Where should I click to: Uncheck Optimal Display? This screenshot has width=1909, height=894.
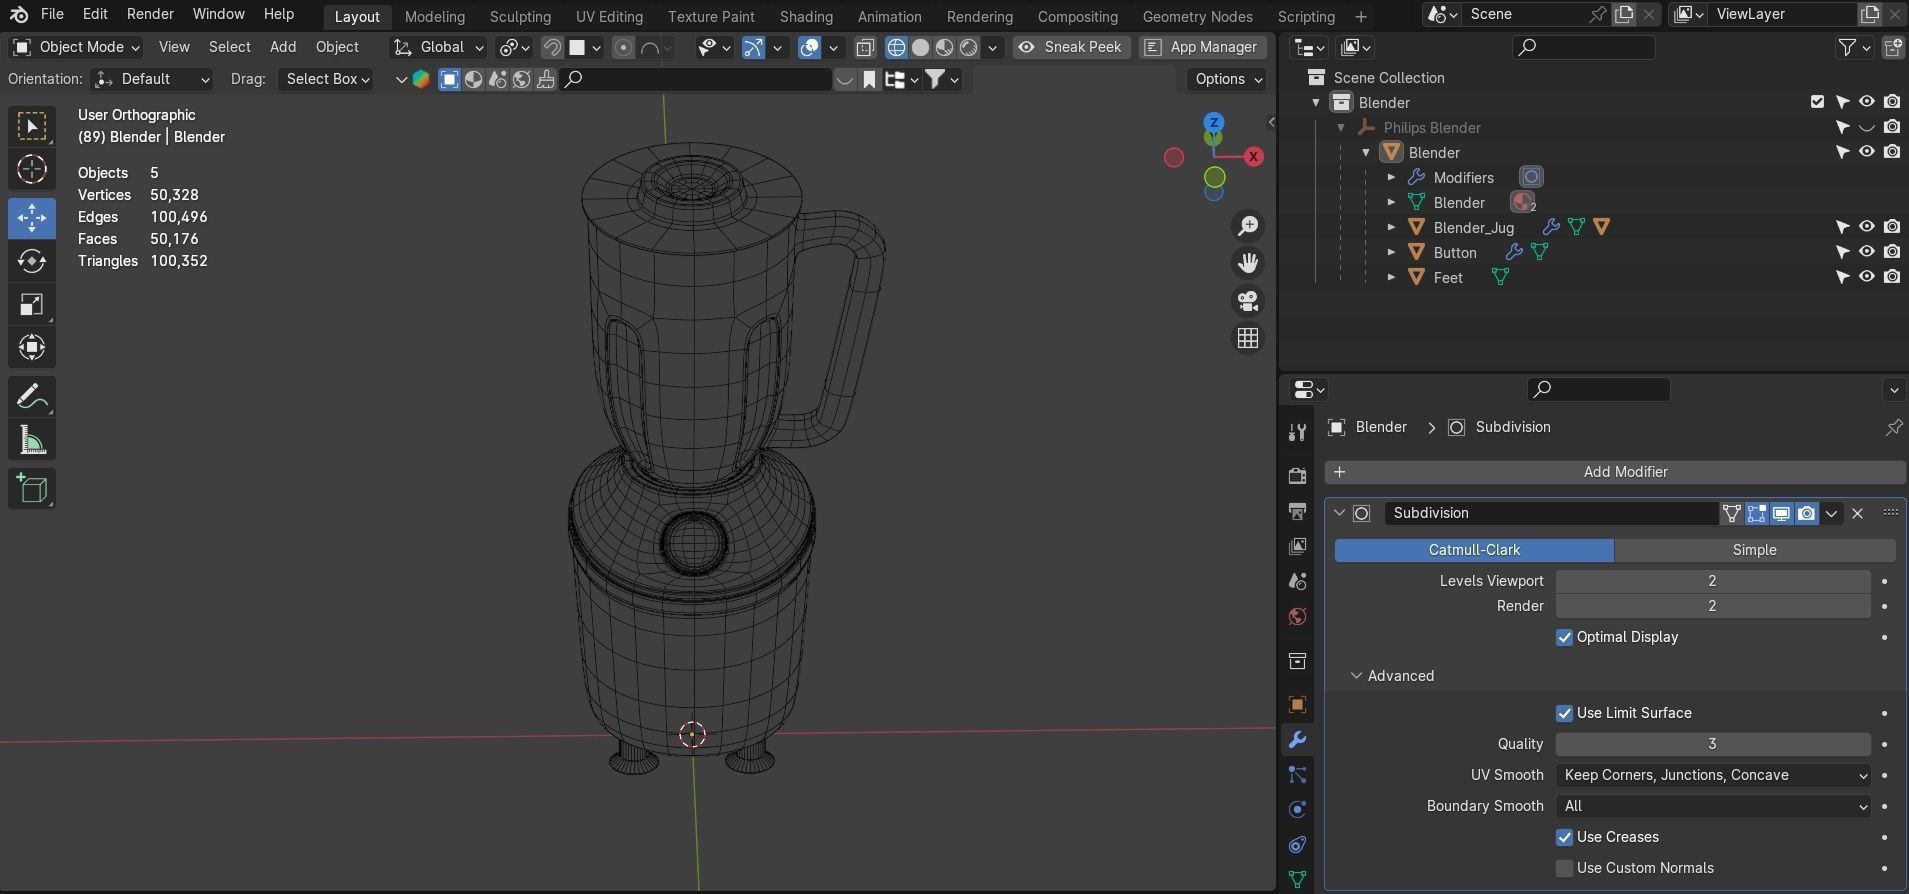click(x=1564, y=637)
